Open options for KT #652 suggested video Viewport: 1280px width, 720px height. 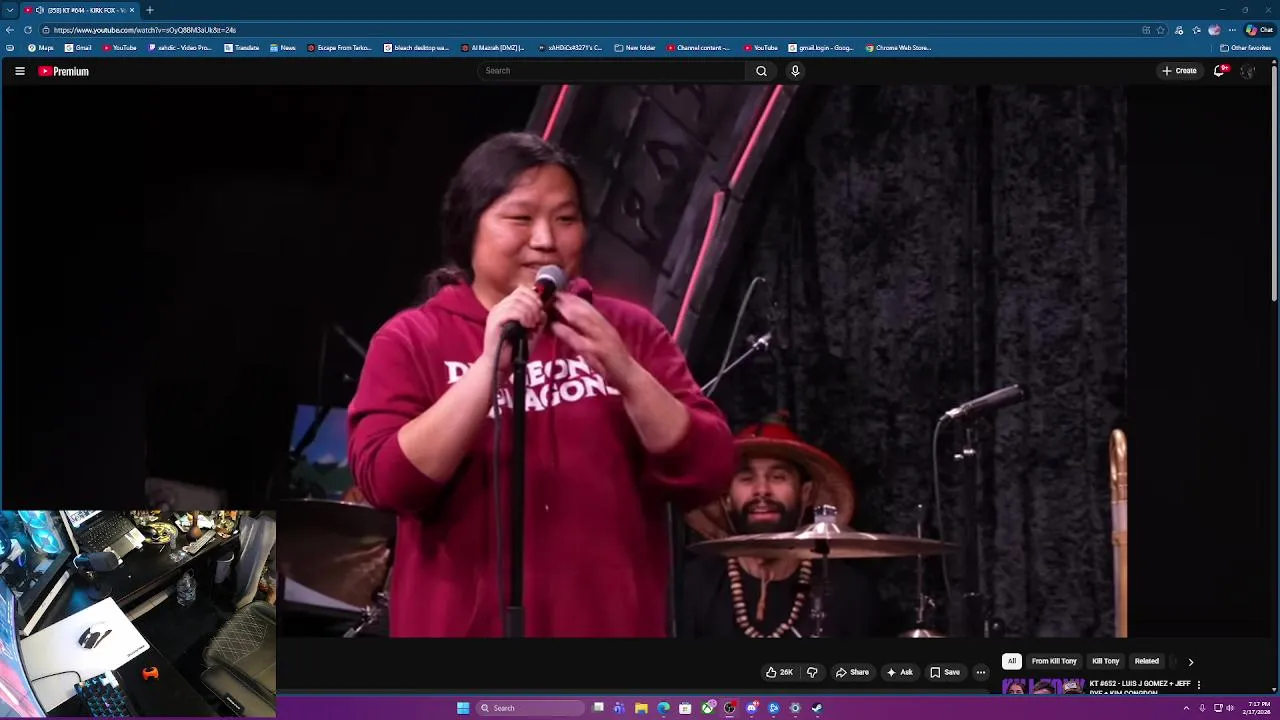click(x=1199, y=685)
